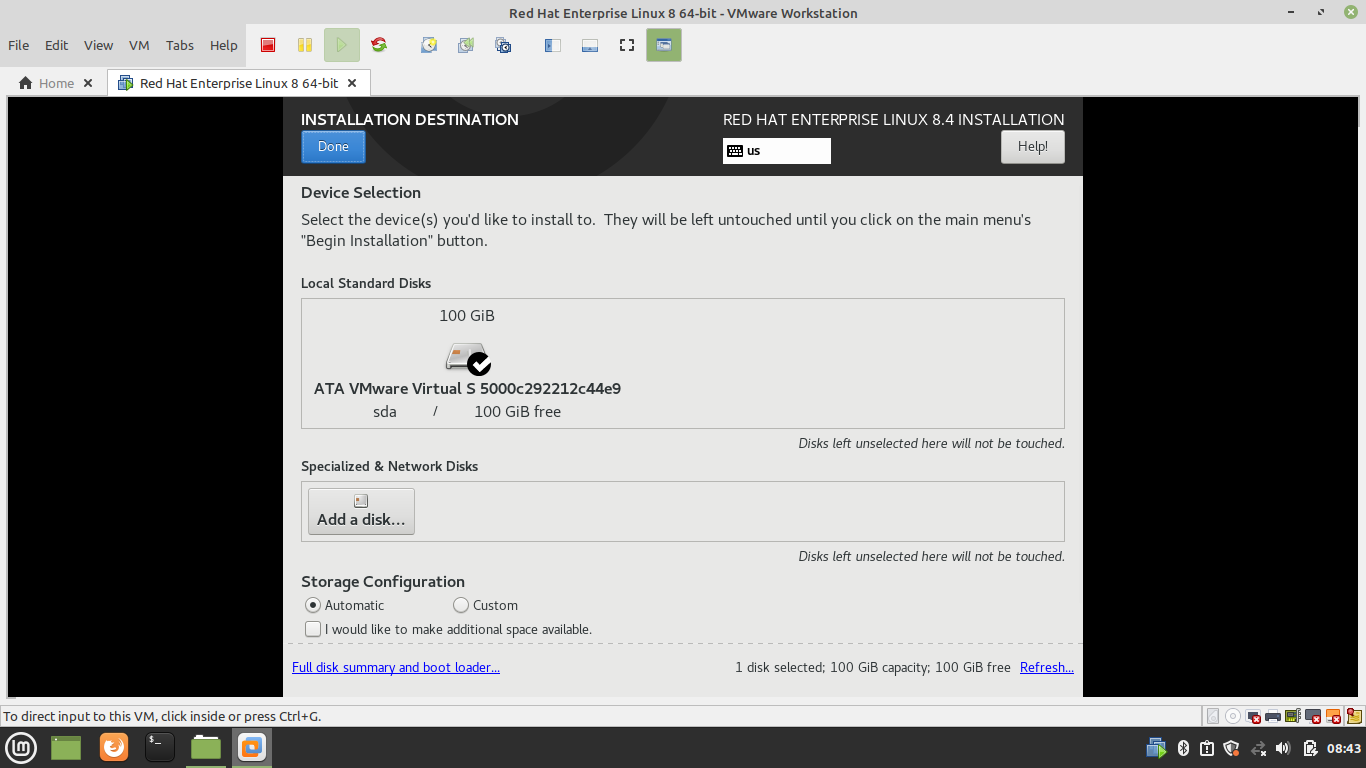This screenshot has height=768, width=1366.
Task: Click the shield update manager tray icon
Action: pyautogui.click(x=1231, y=748)
